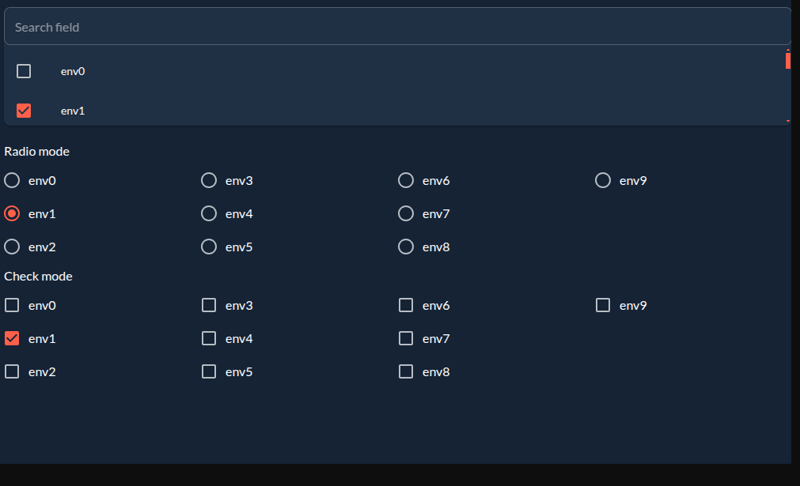Enable env8 checkbox in Check mode
This screenshot has width=800, height=486.
(406, 372)
